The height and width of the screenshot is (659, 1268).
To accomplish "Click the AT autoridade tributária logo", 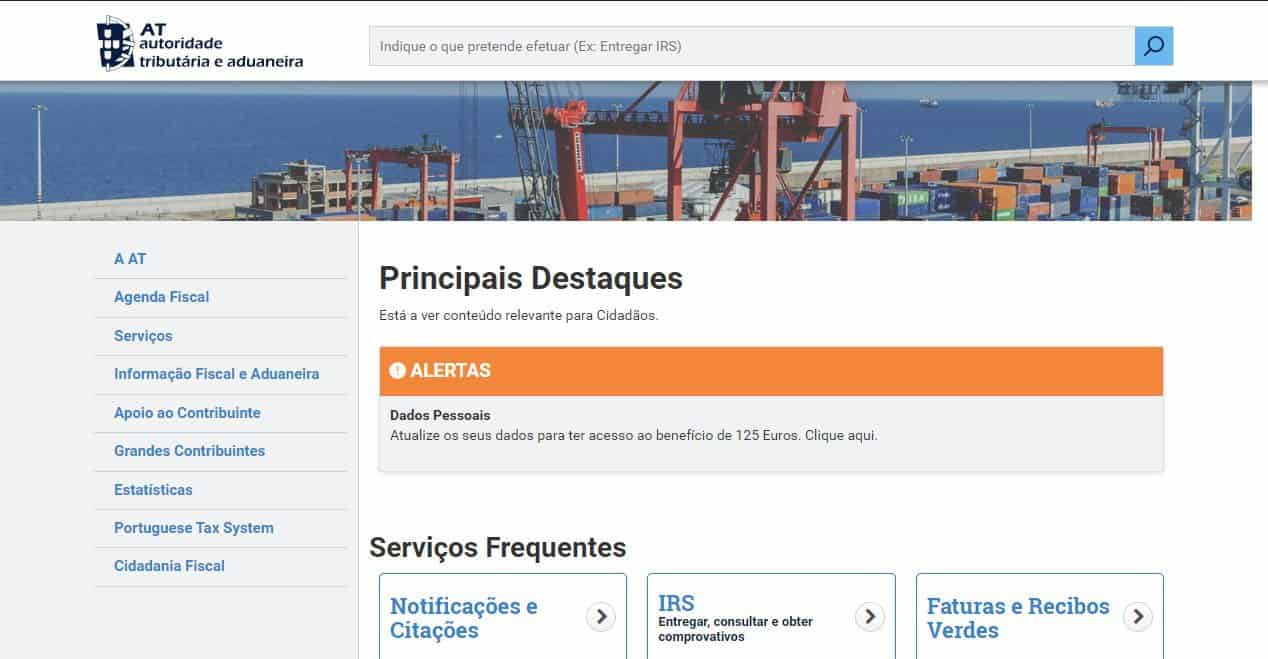I will 200,44.
